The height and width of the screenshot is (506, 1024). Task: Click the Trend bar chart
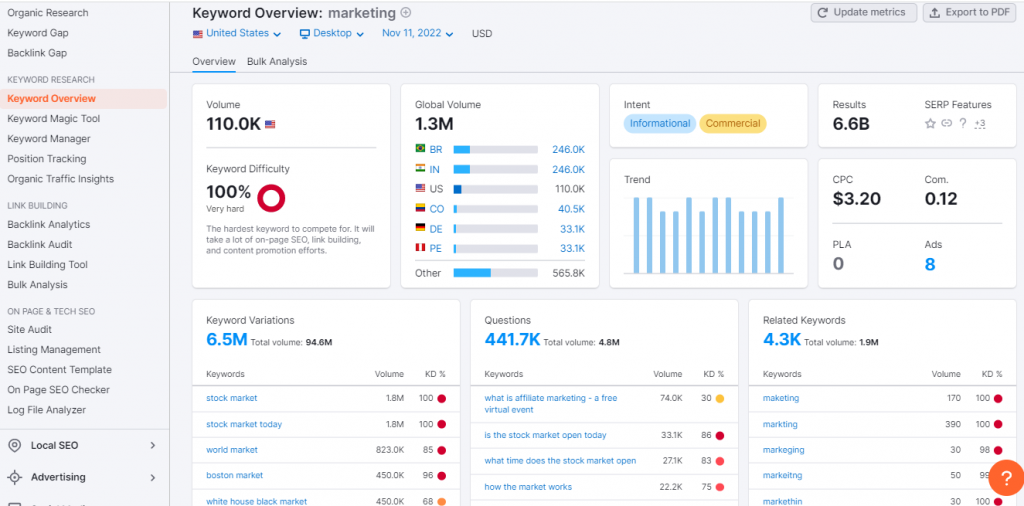[x=709, y=235]
